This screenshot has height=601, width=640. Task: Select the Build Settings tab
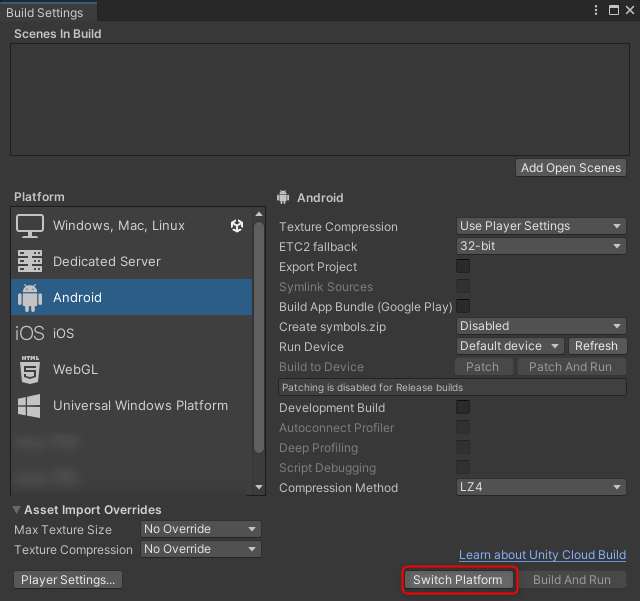click(49, 12)
